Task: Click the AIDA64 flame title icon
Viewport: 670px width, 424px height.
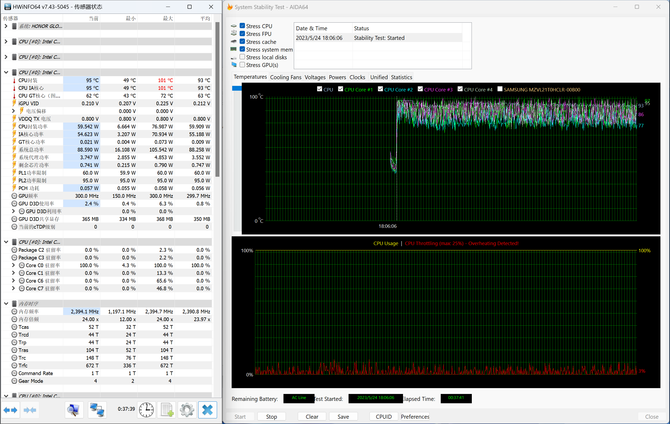Action: click(x=230, y=7)
